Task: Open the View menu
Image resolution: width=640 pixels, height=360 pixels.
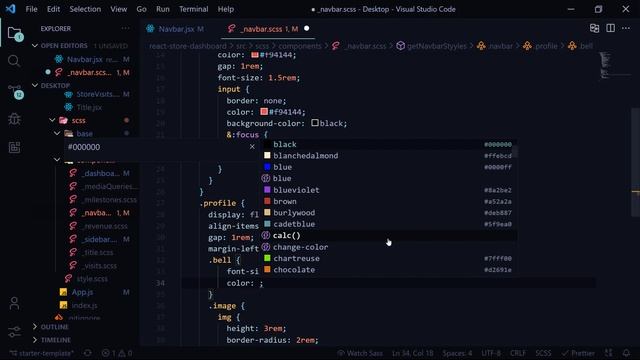Action: click(118, 9)
